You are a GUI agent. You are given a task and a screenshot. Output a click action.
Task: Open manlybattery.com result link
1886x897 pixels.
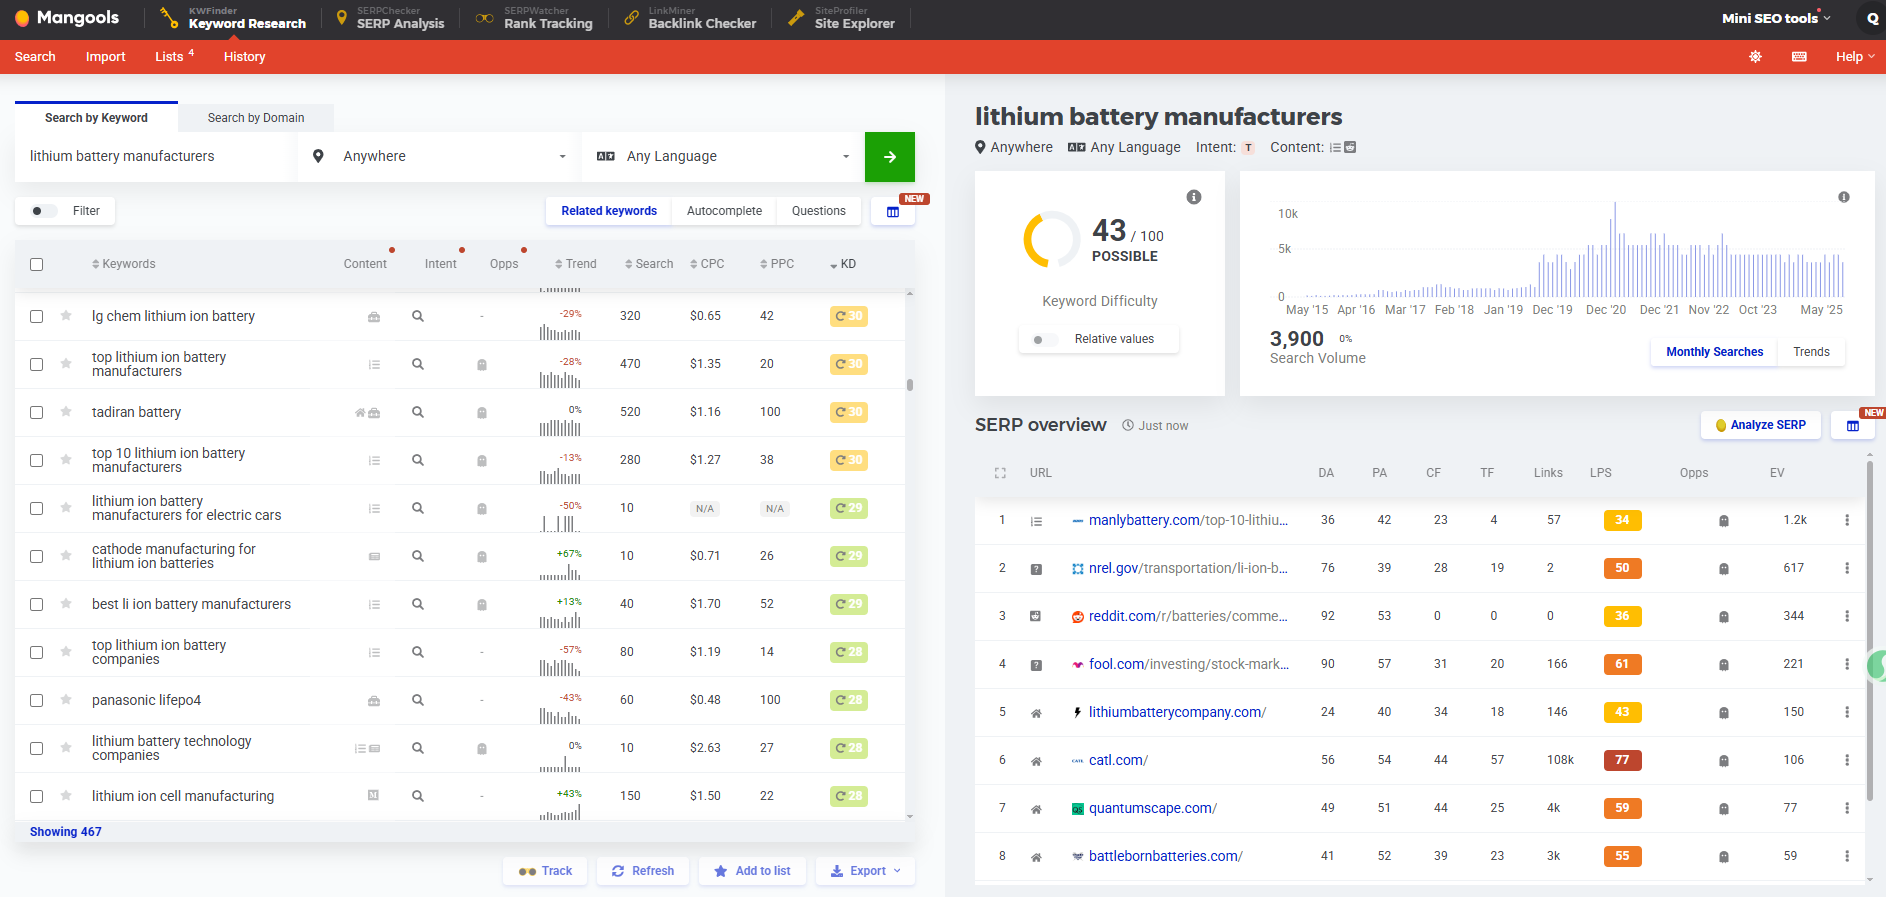point(1188,520)
